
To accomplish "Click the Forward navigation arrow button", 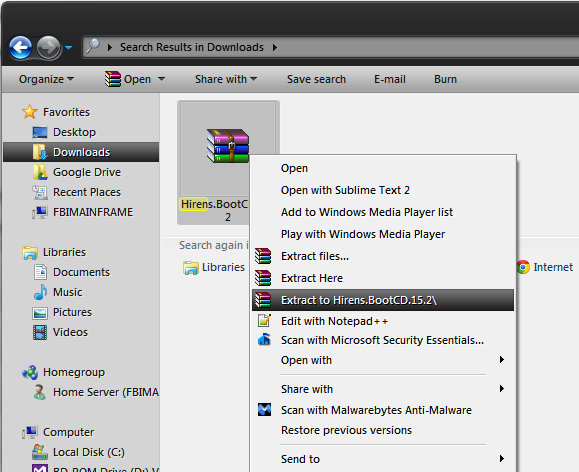I will (x=48, y=47).
